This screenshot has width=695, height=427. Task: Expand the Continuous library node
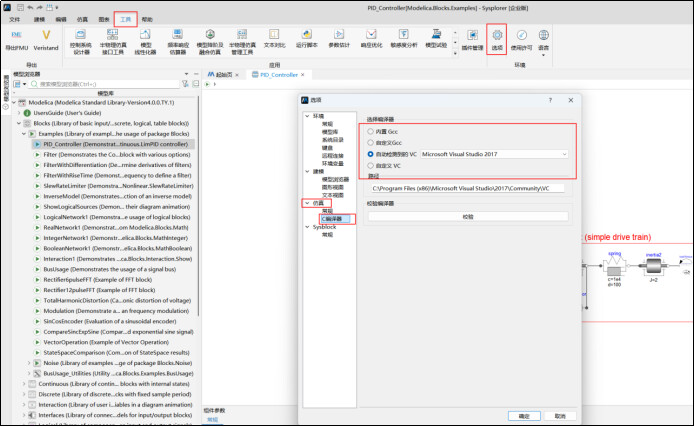point(24,384)
